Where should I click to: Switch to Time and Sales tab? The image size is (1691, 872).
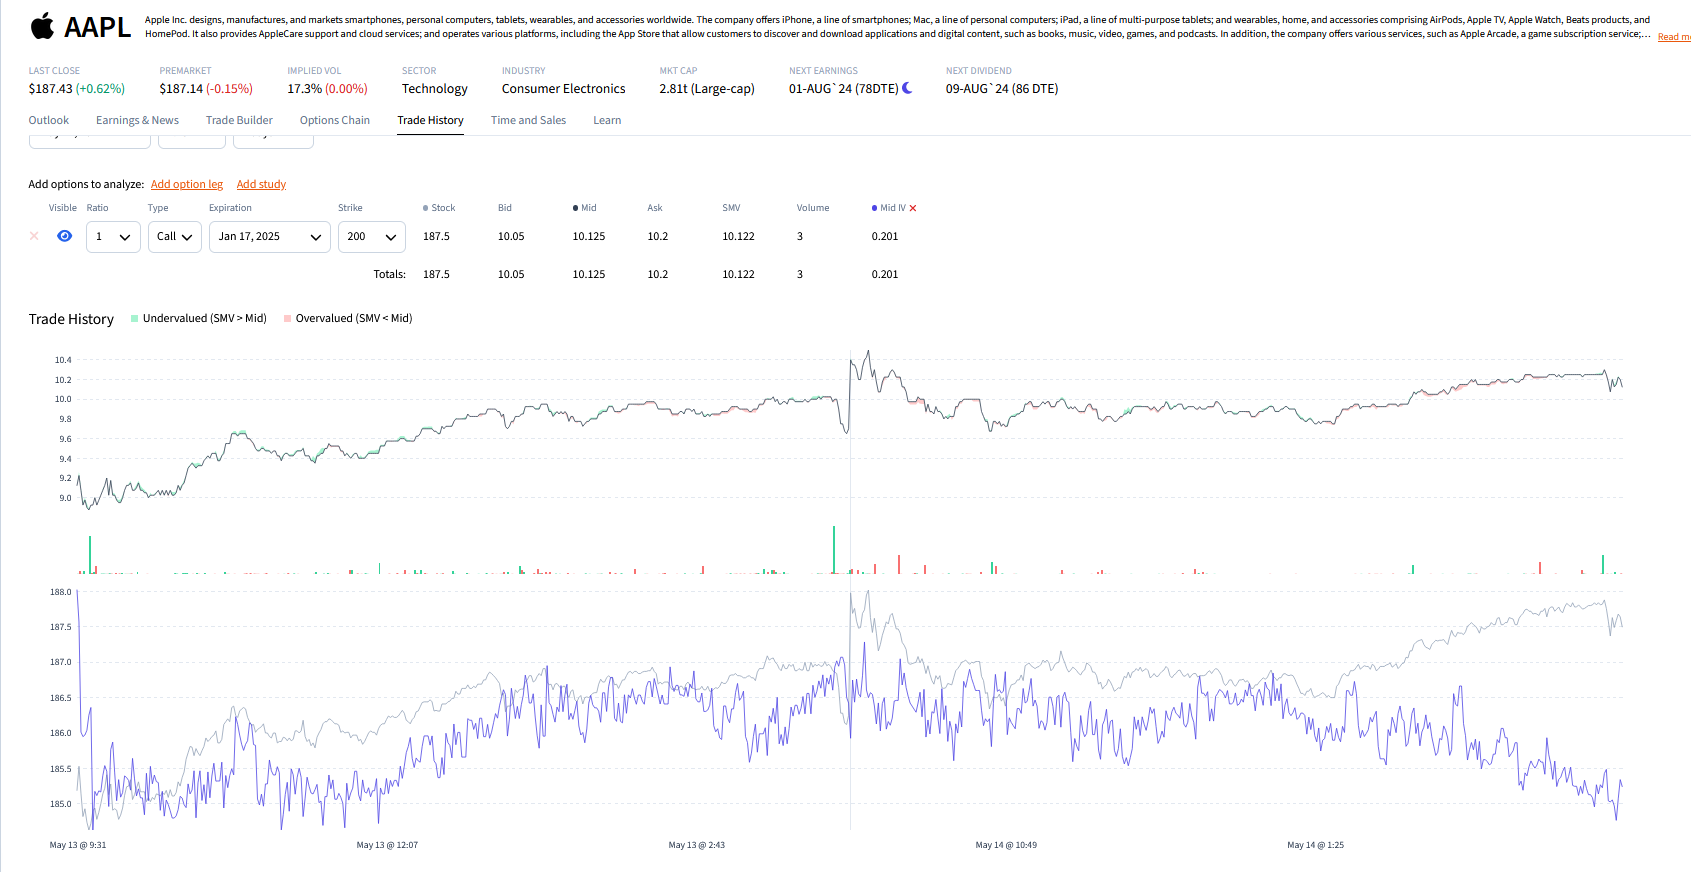point(528,120)
